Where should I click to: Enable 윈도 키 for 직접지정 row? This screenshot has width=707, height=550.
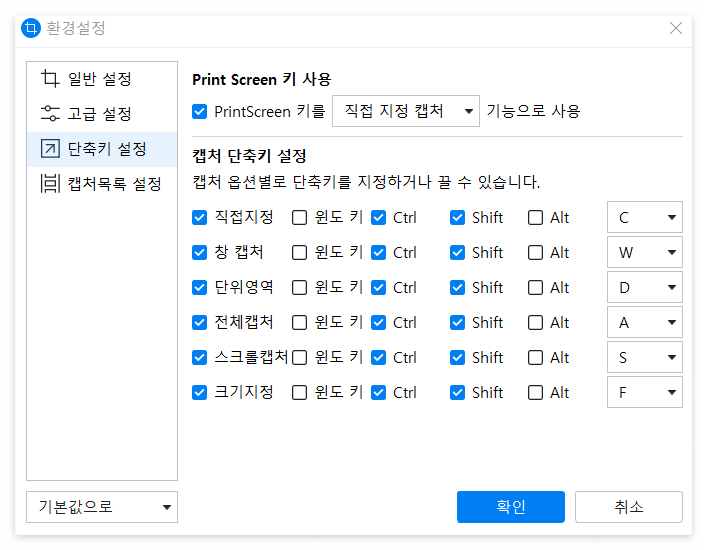coord(299,218)
